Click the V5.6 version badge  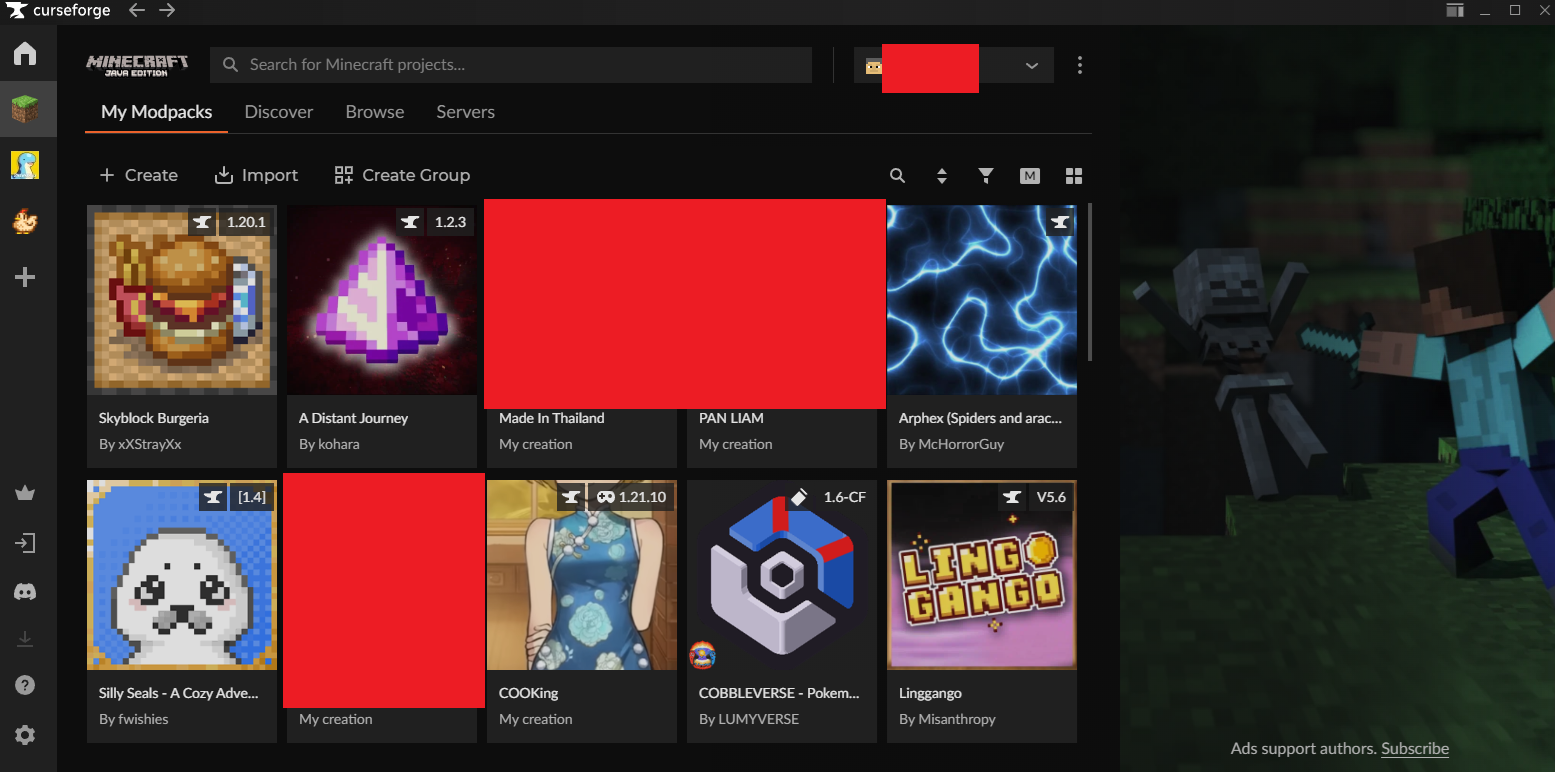[1051, 497]
